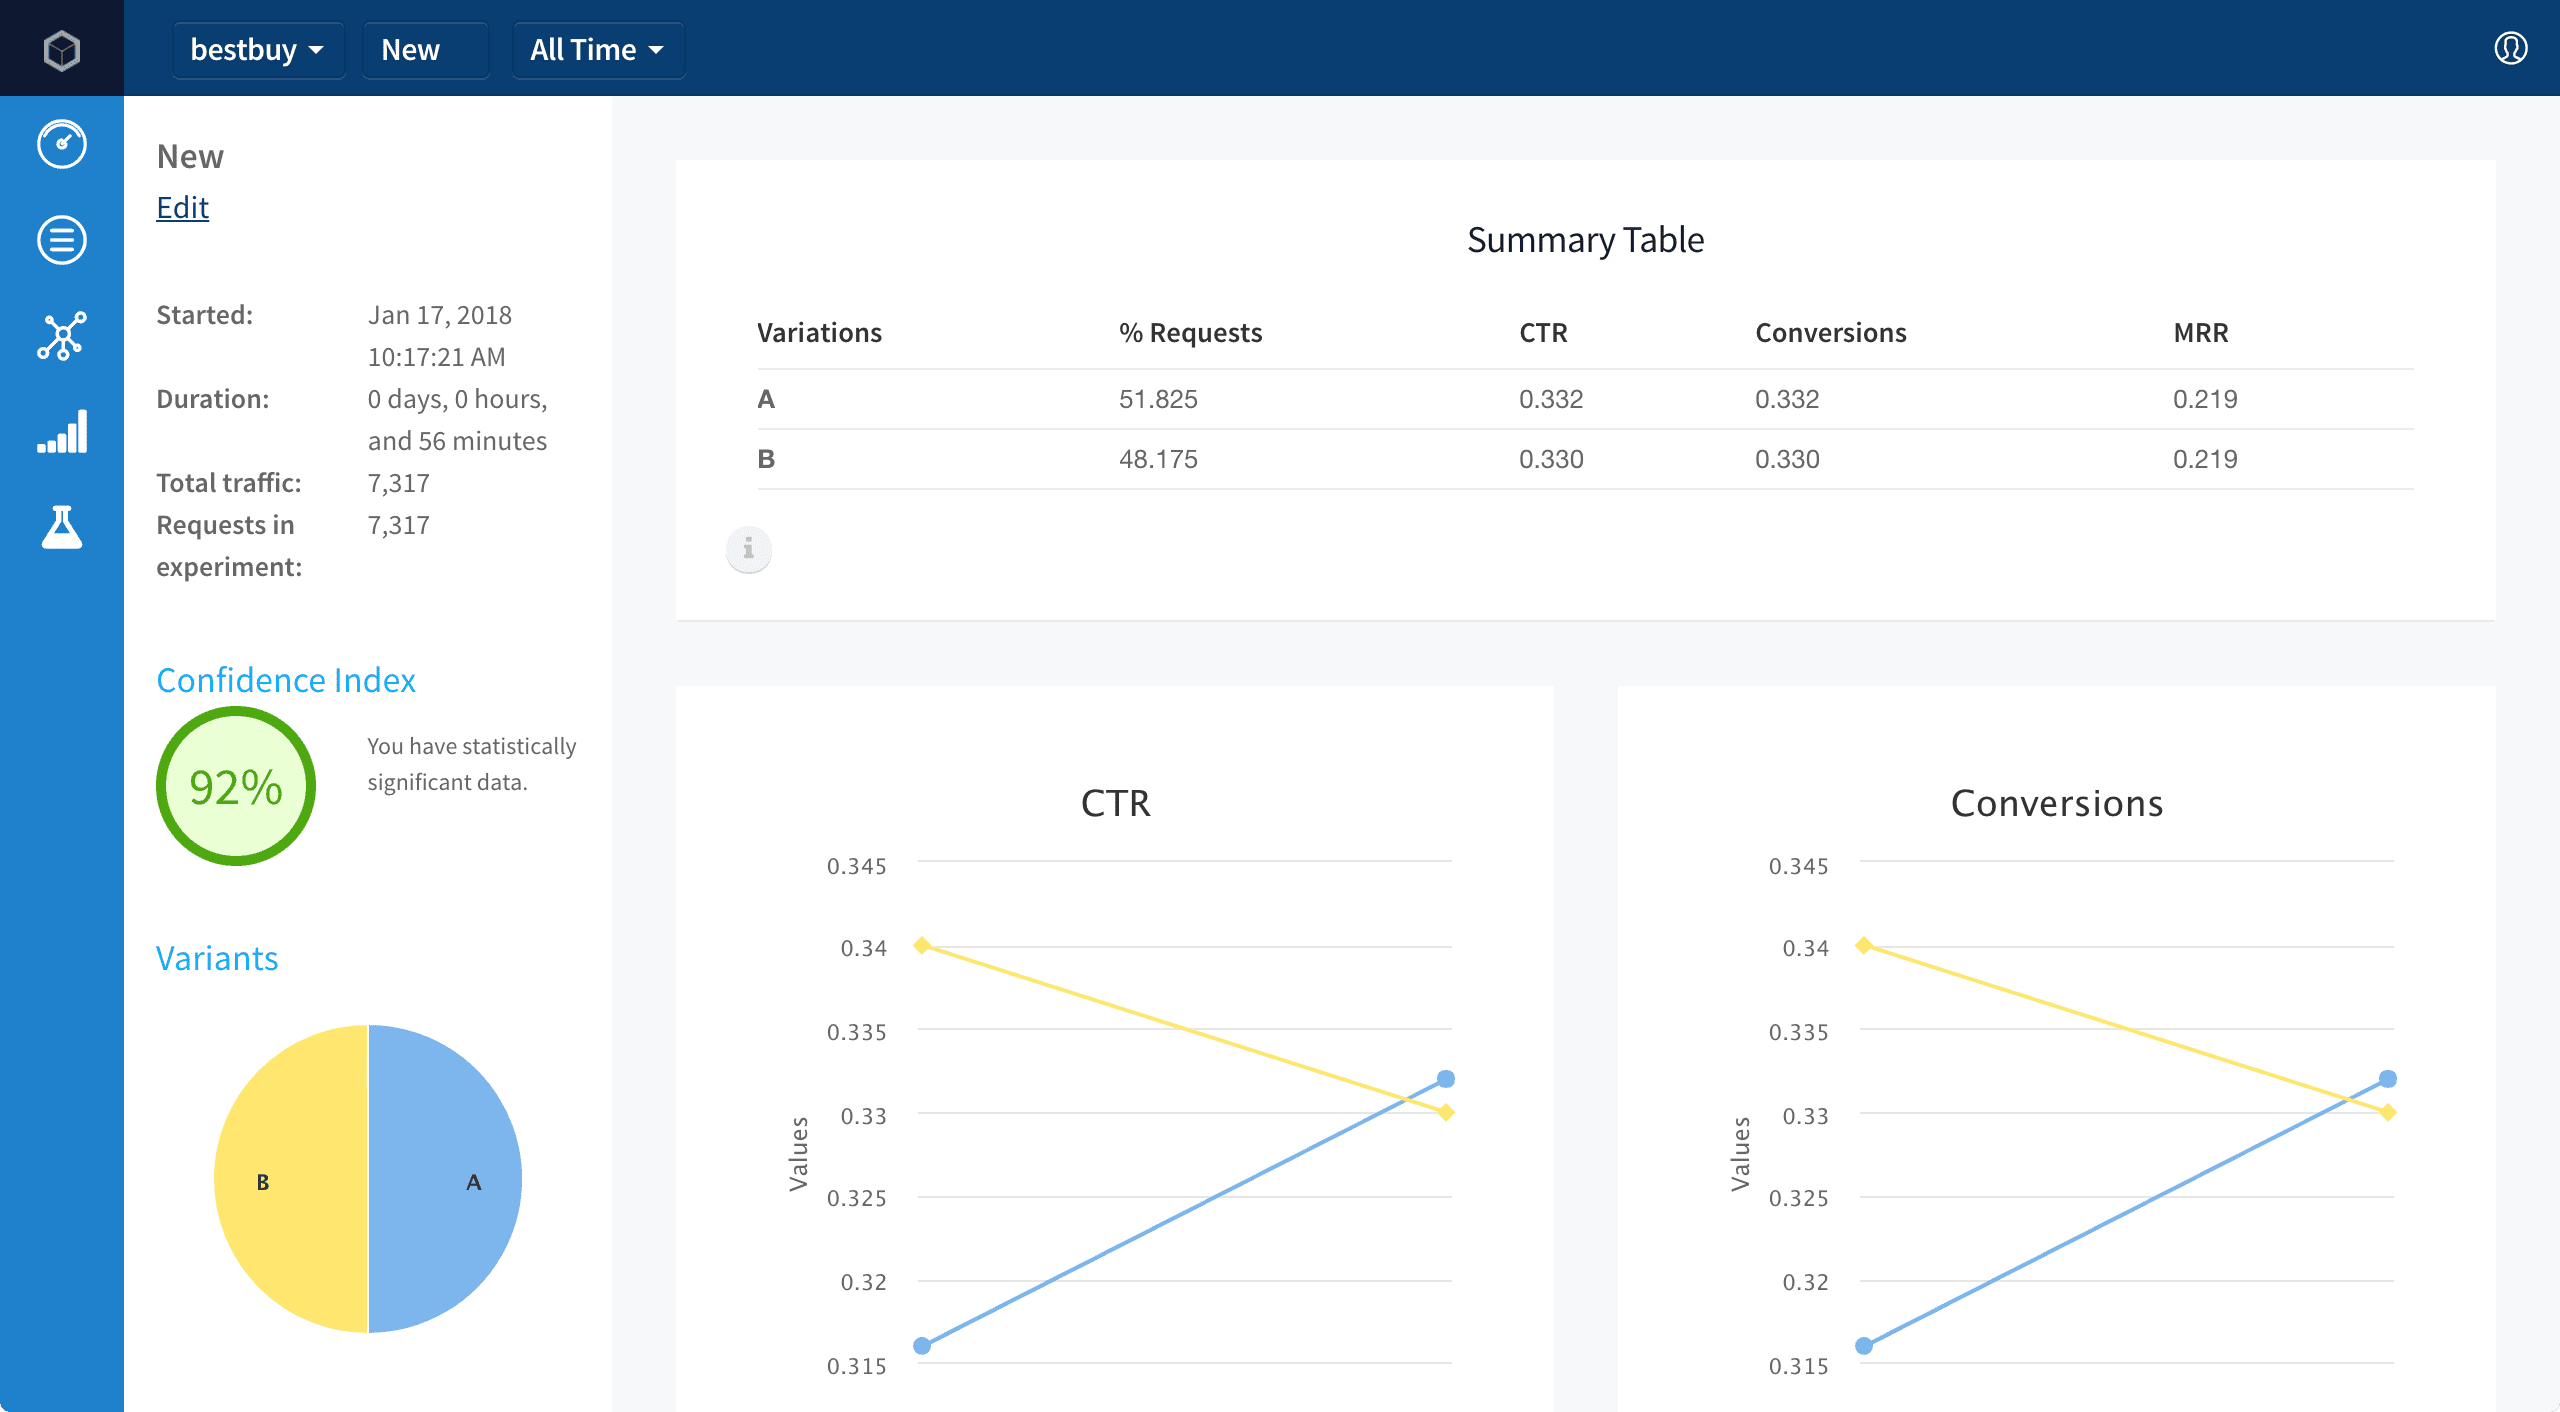Select the CTR column header
The height and width of the screenshot is (1412, 2560).
(x=1542, y=332)
